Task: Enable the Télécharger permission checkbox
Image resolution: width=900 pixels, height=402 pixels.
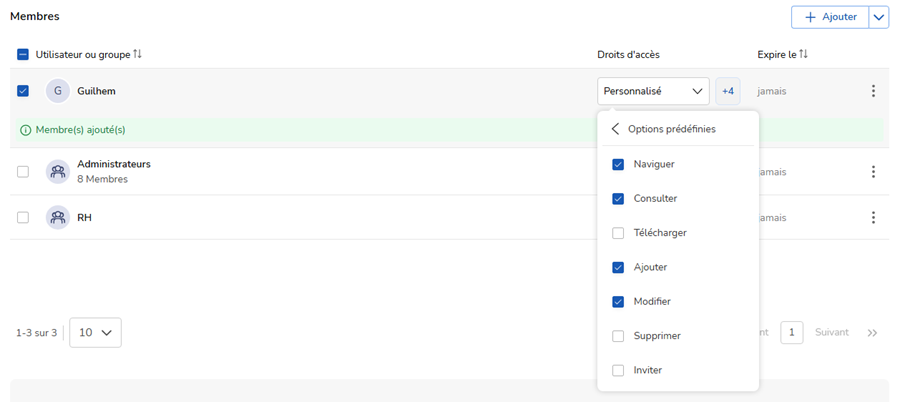Action: coord(618,233)
